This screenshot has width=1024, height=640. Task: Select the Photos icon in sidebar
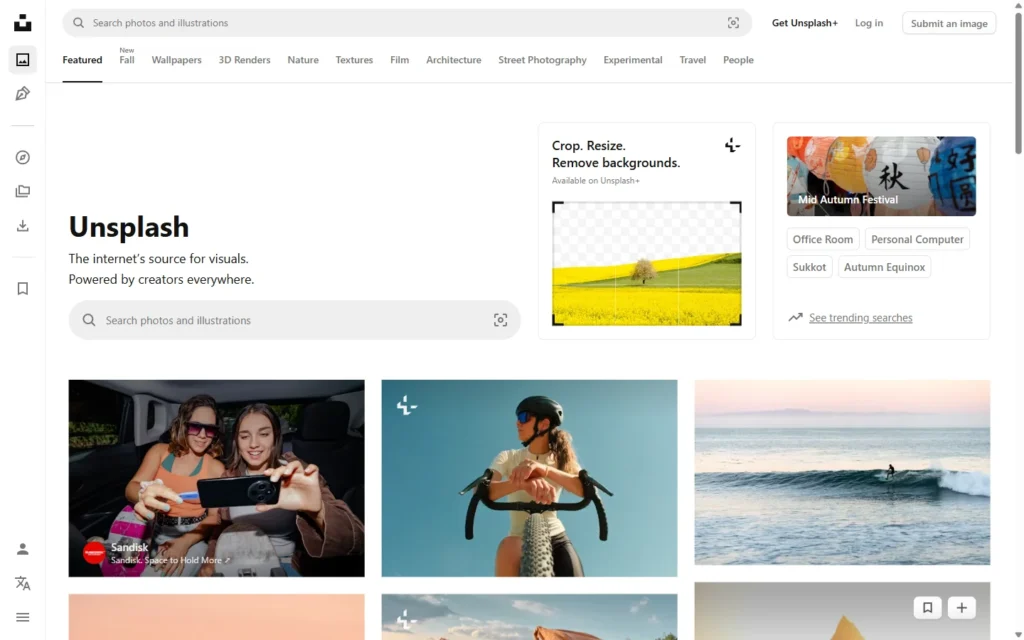pos(22,60)
